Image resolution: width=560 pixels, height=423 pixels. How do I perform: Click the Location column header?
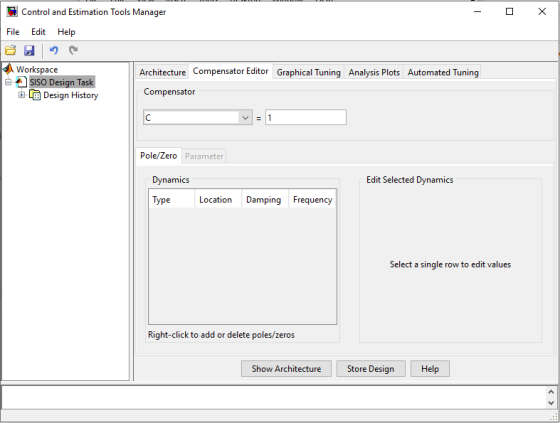pyautogui.click(x=218, y=199)
